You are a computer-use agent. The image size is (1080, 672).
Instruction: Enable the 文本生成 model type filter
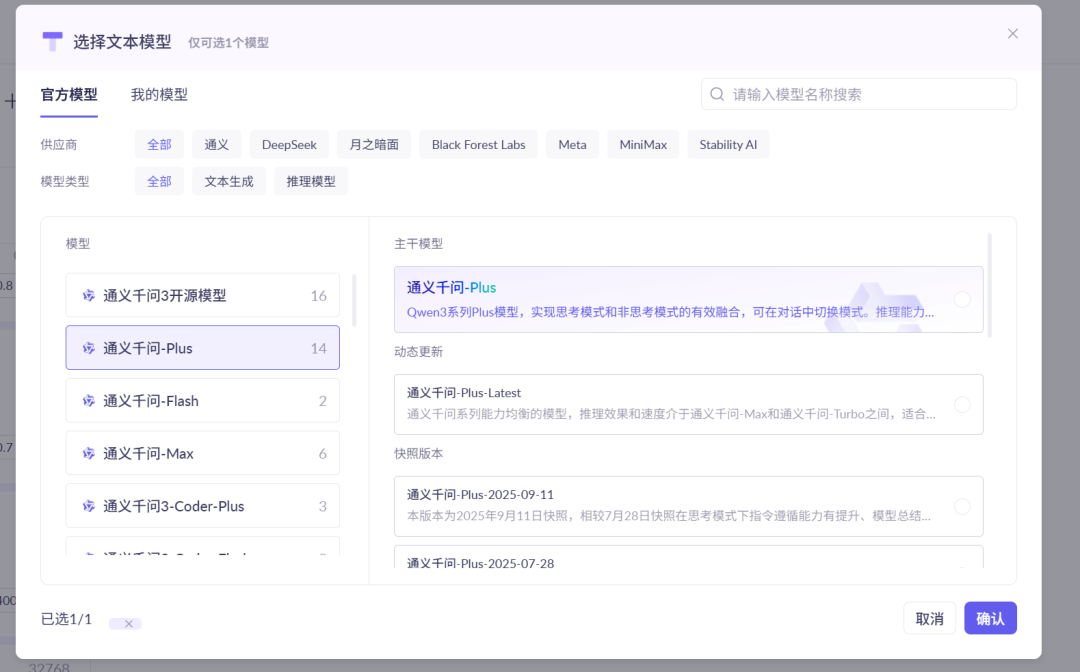point(228,181)
